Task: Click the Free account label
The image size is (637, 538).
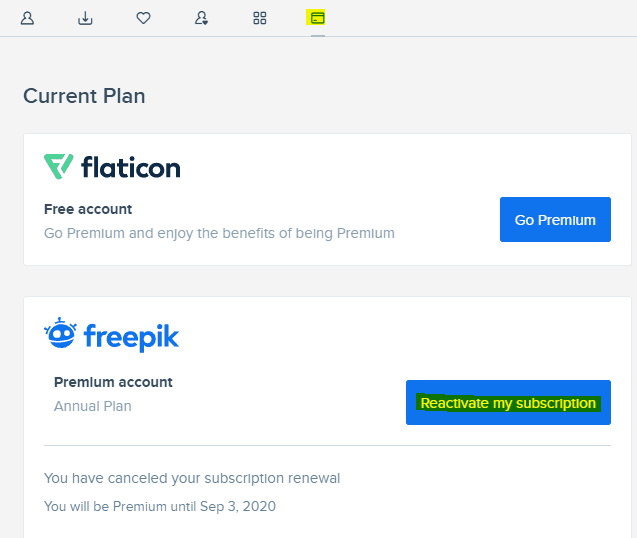Action: [88, 209]
